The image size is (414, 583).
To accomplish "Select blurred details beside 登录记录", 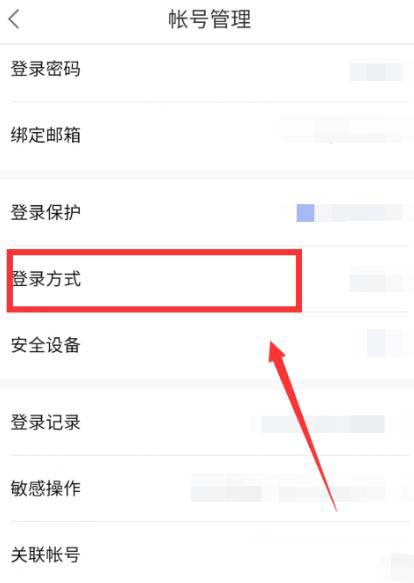I will (x=323, y=424).
